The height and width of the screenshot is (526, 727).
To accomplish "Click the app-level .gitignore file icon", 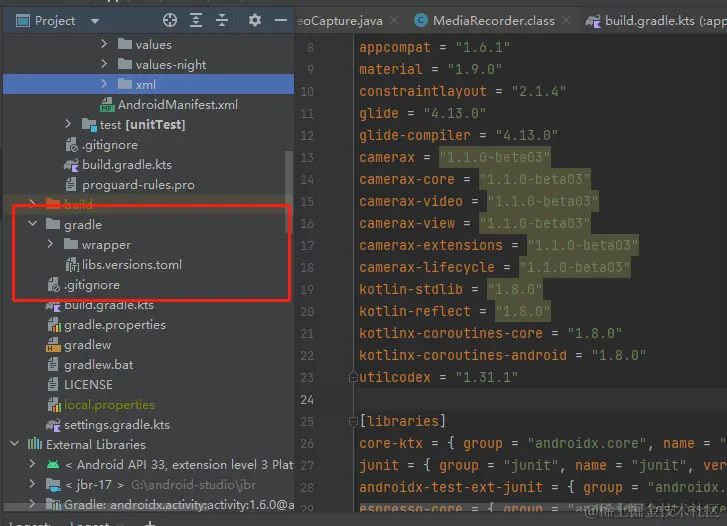I will pos(71,145).
